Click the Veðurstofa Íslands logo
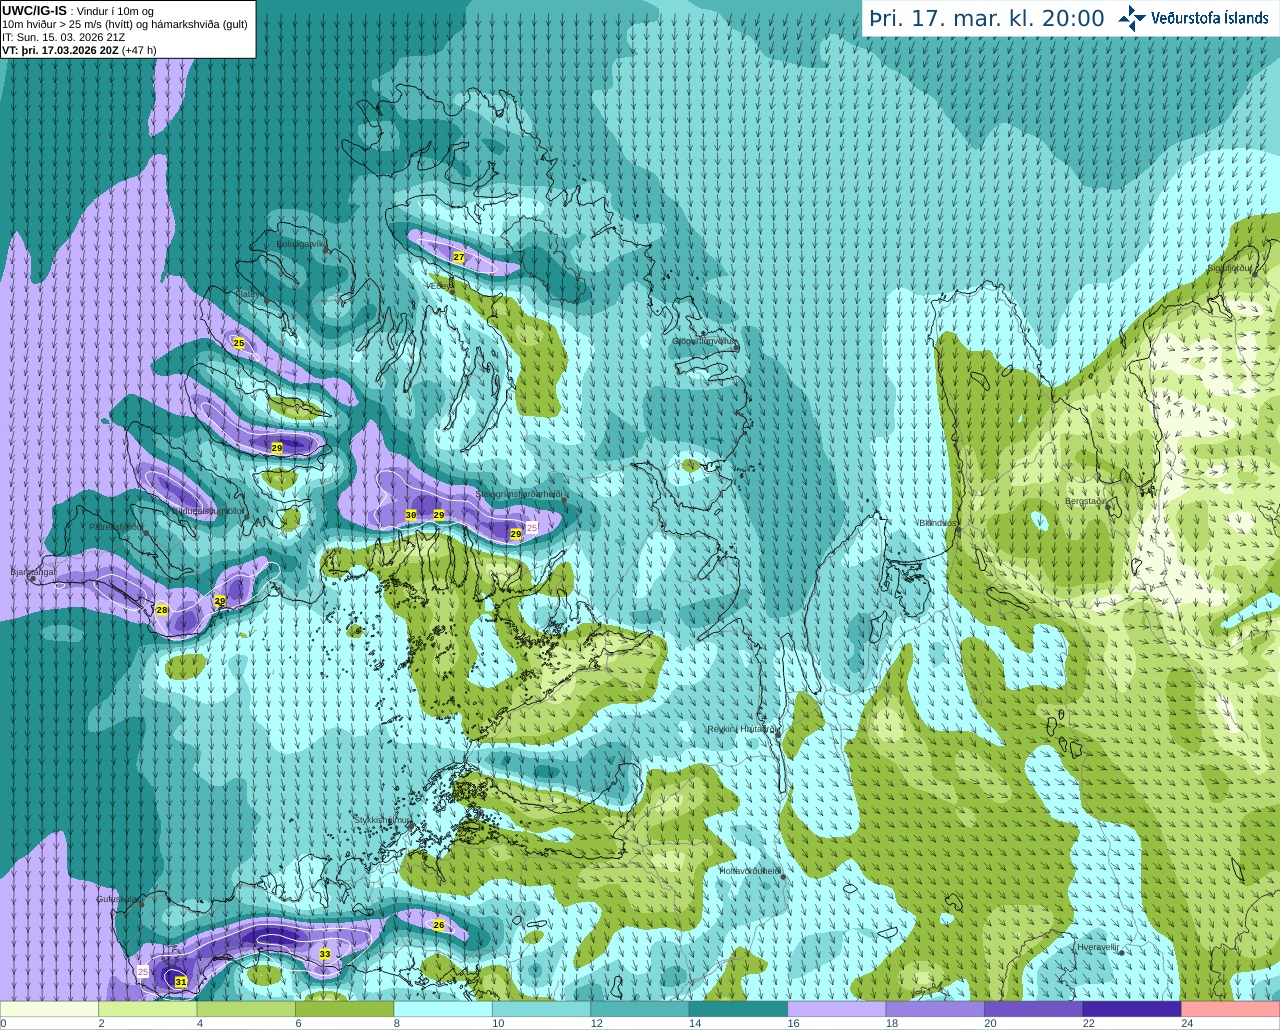The width and height of the screenshot is (1280, 1030). [1196, 18]
